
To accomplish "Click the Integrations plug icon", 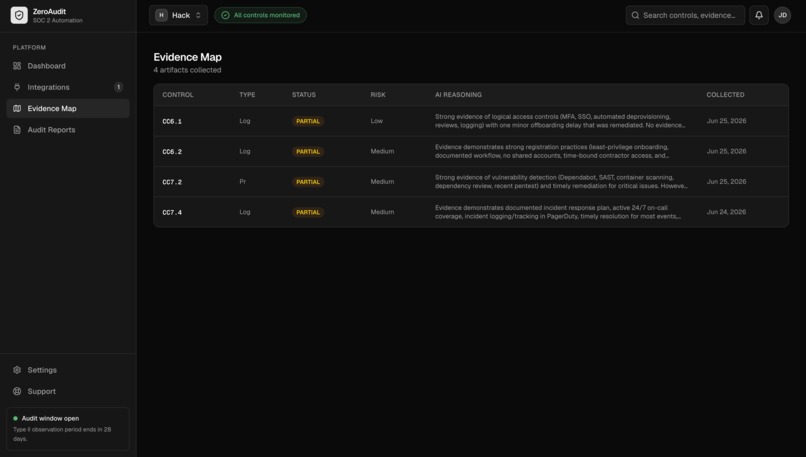I will [x=17, y=87].
